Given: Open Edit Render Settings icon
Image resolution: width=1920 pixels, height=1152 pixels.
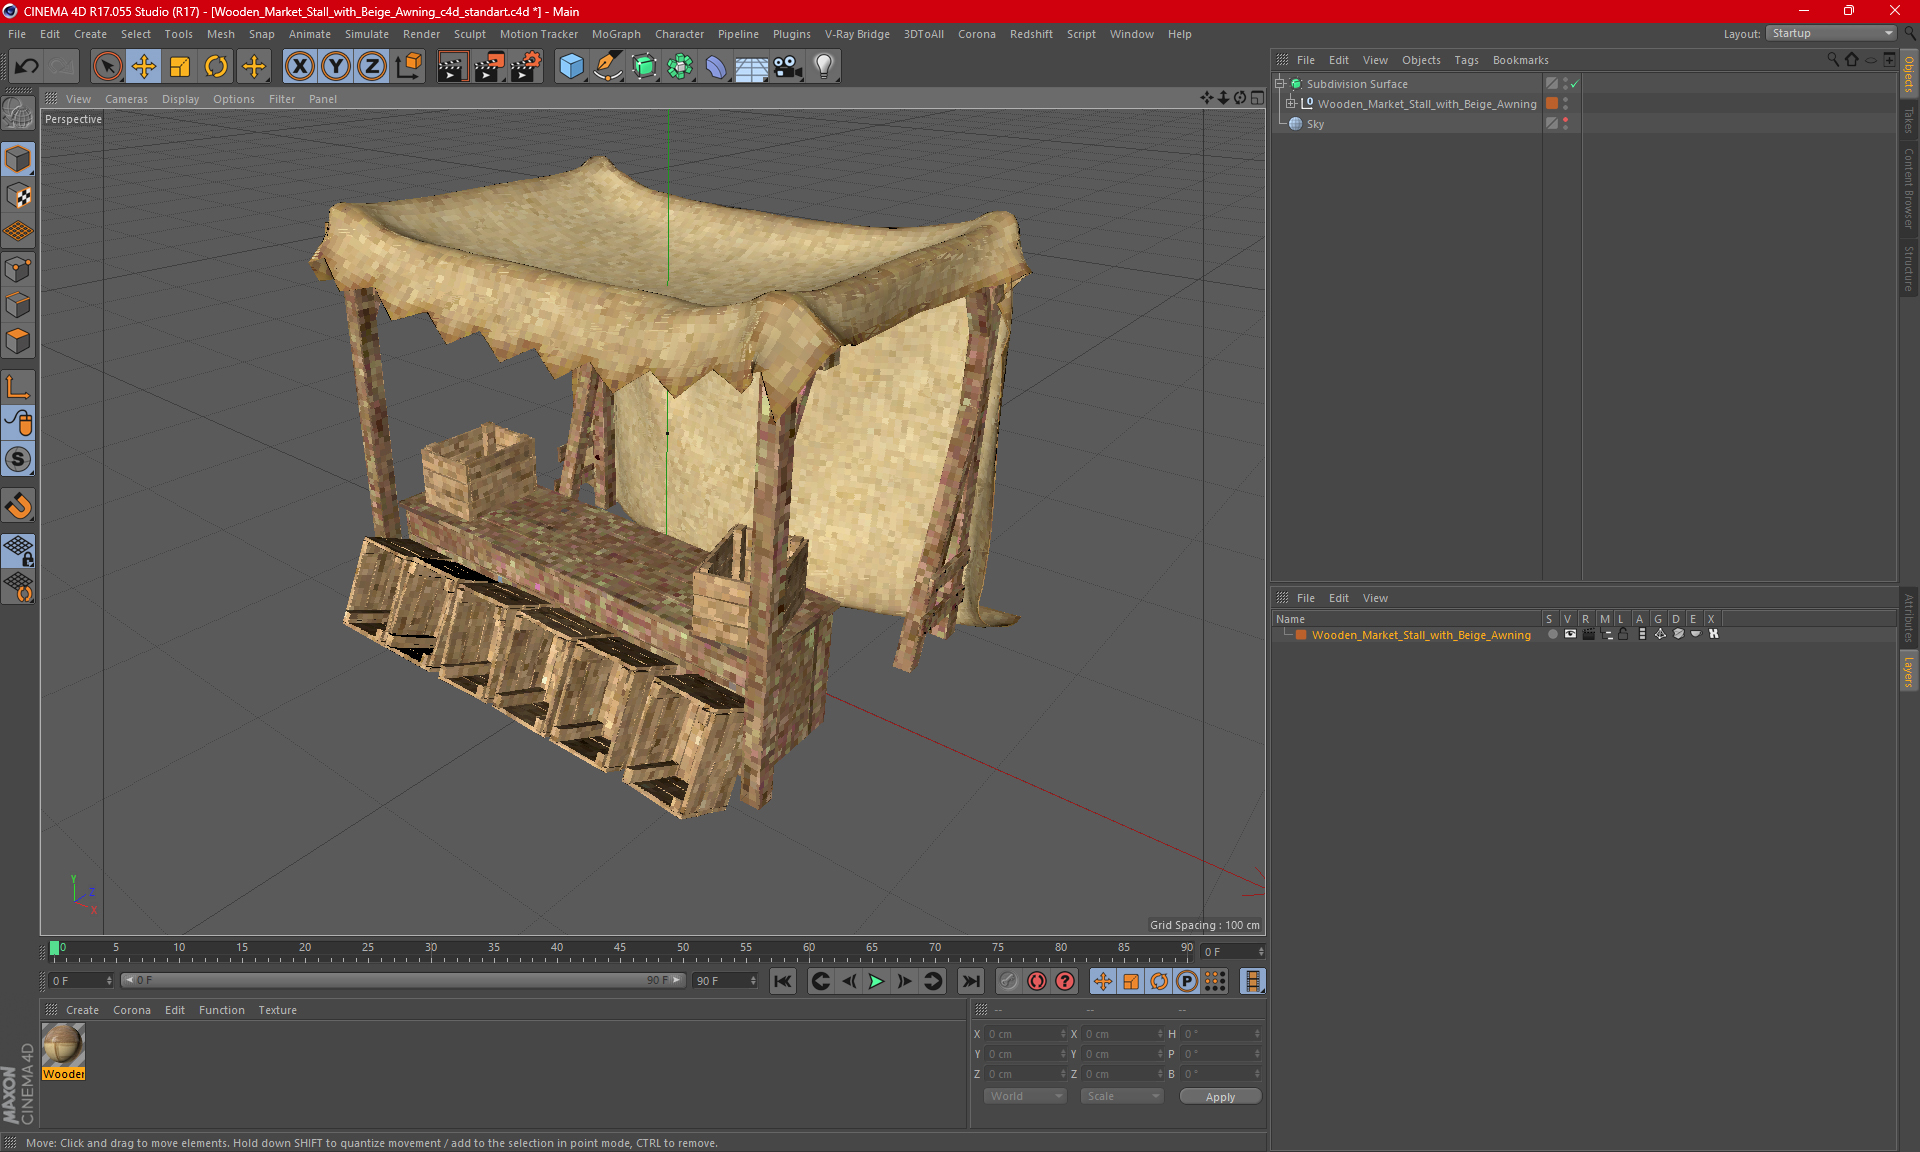Looking at the screenshot, I should coord(526,67).
